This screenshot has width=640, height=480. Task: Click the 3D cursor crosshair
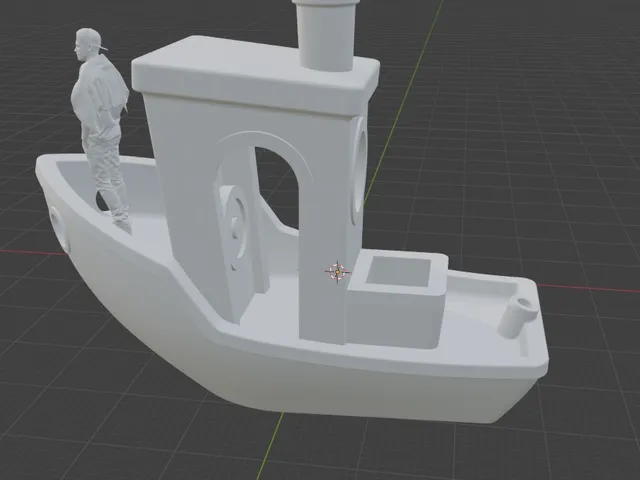pos(338,271)
